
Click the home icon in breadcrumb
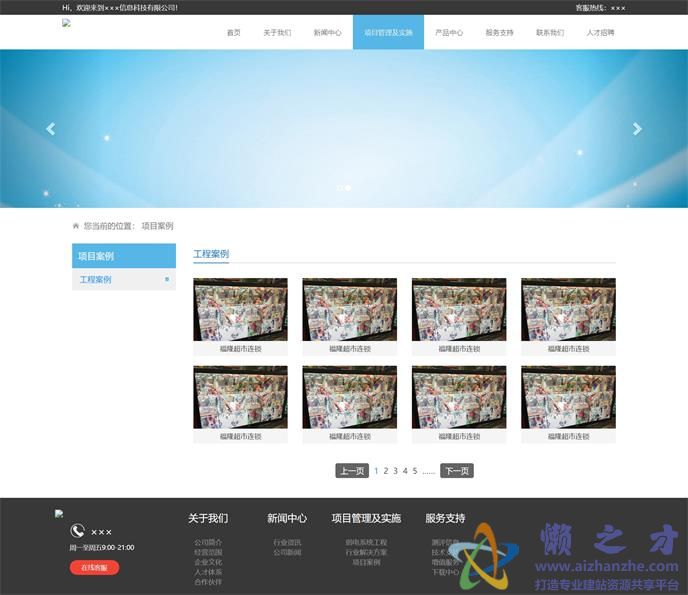[76, 226]
